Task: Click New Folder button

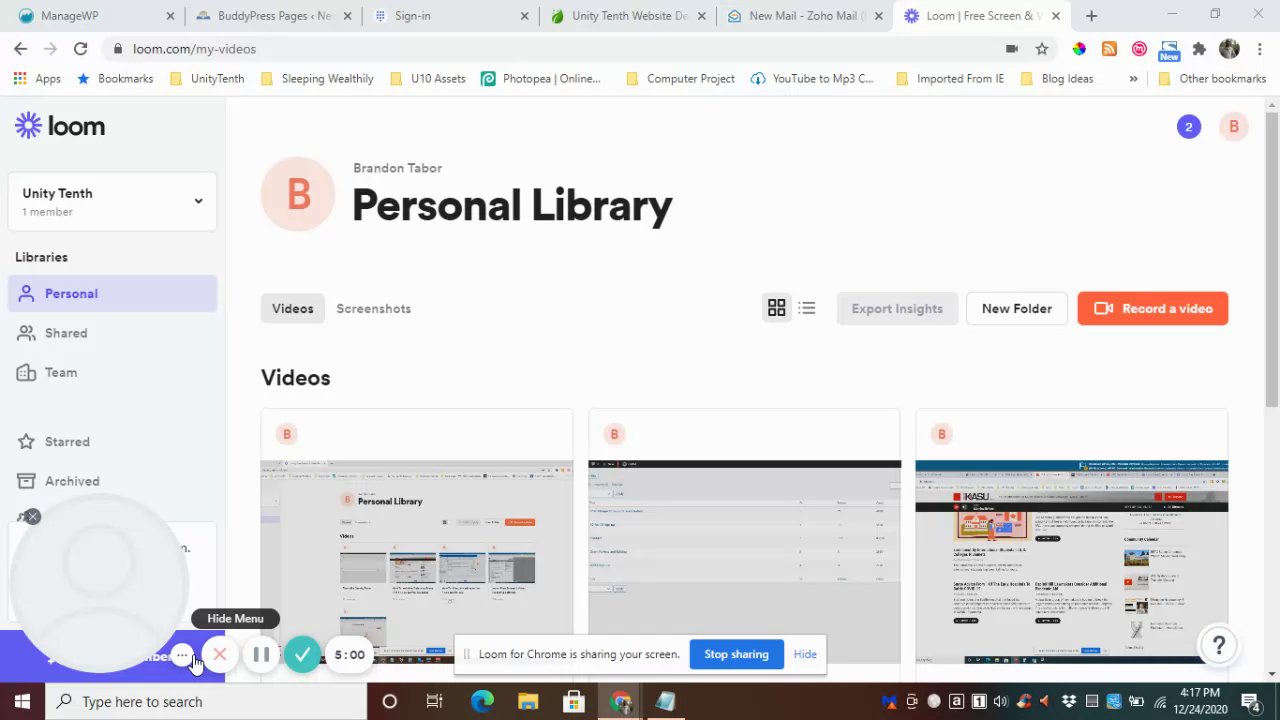Action: pyautogui.click(x=1016, y=309)
